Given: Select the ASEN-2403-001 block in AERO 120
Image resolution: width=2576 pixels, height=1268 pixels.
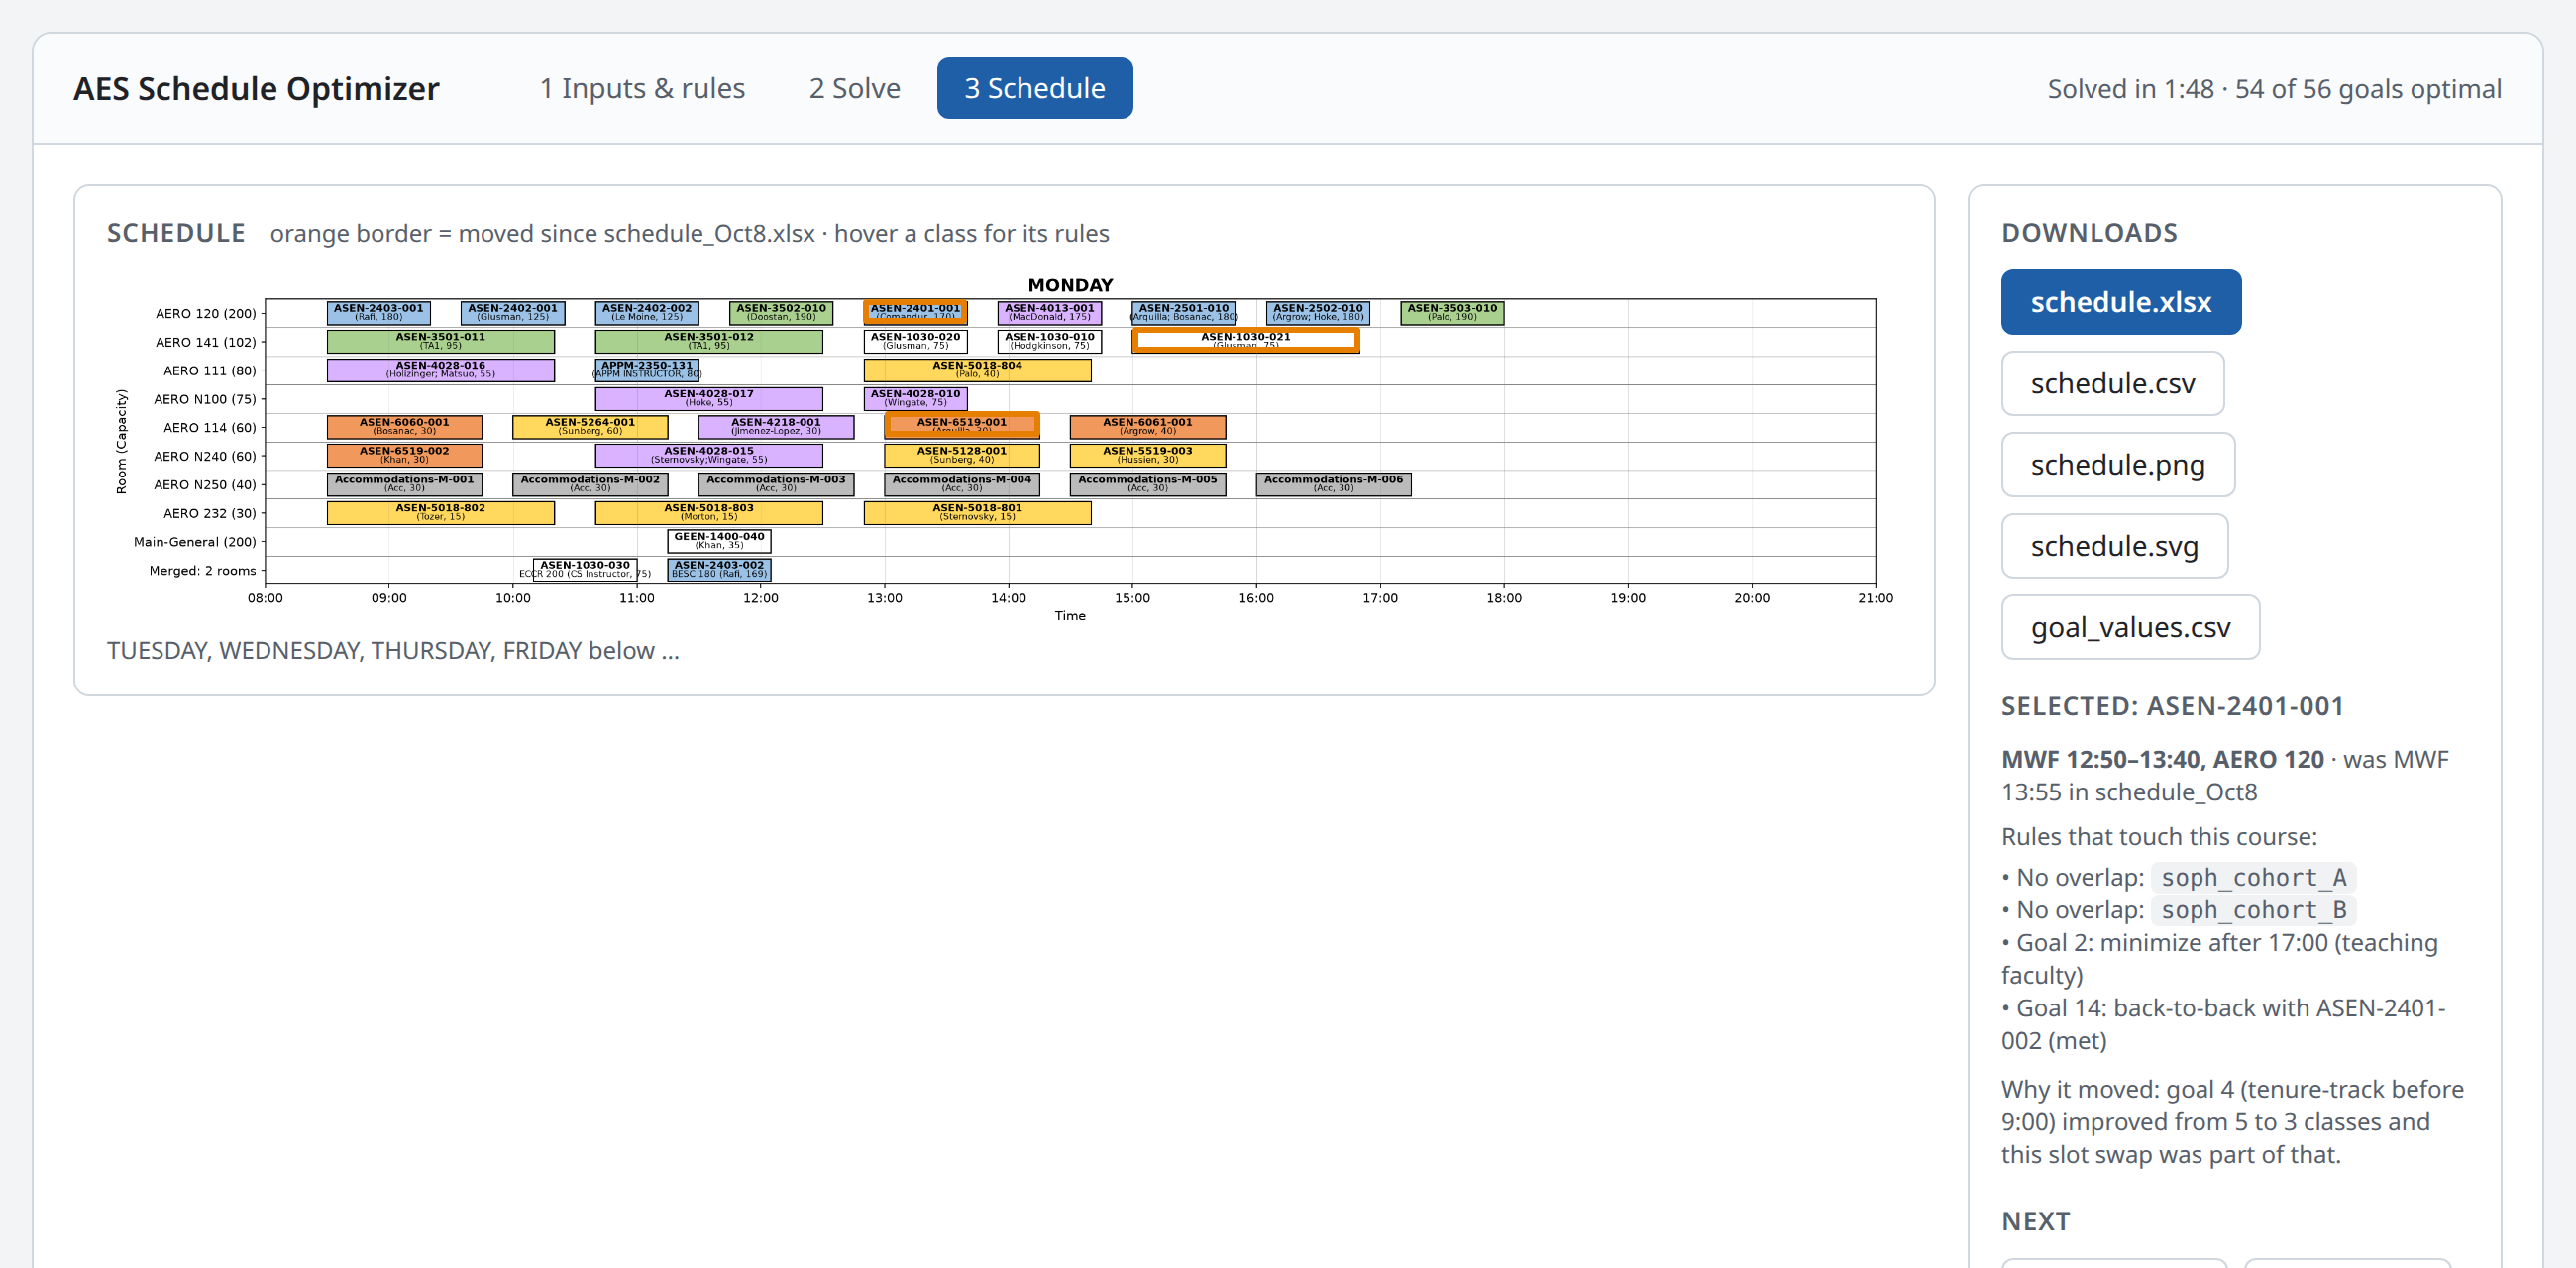Looking at the screenshot, I should pyautogui.click(x=378, y=313).
